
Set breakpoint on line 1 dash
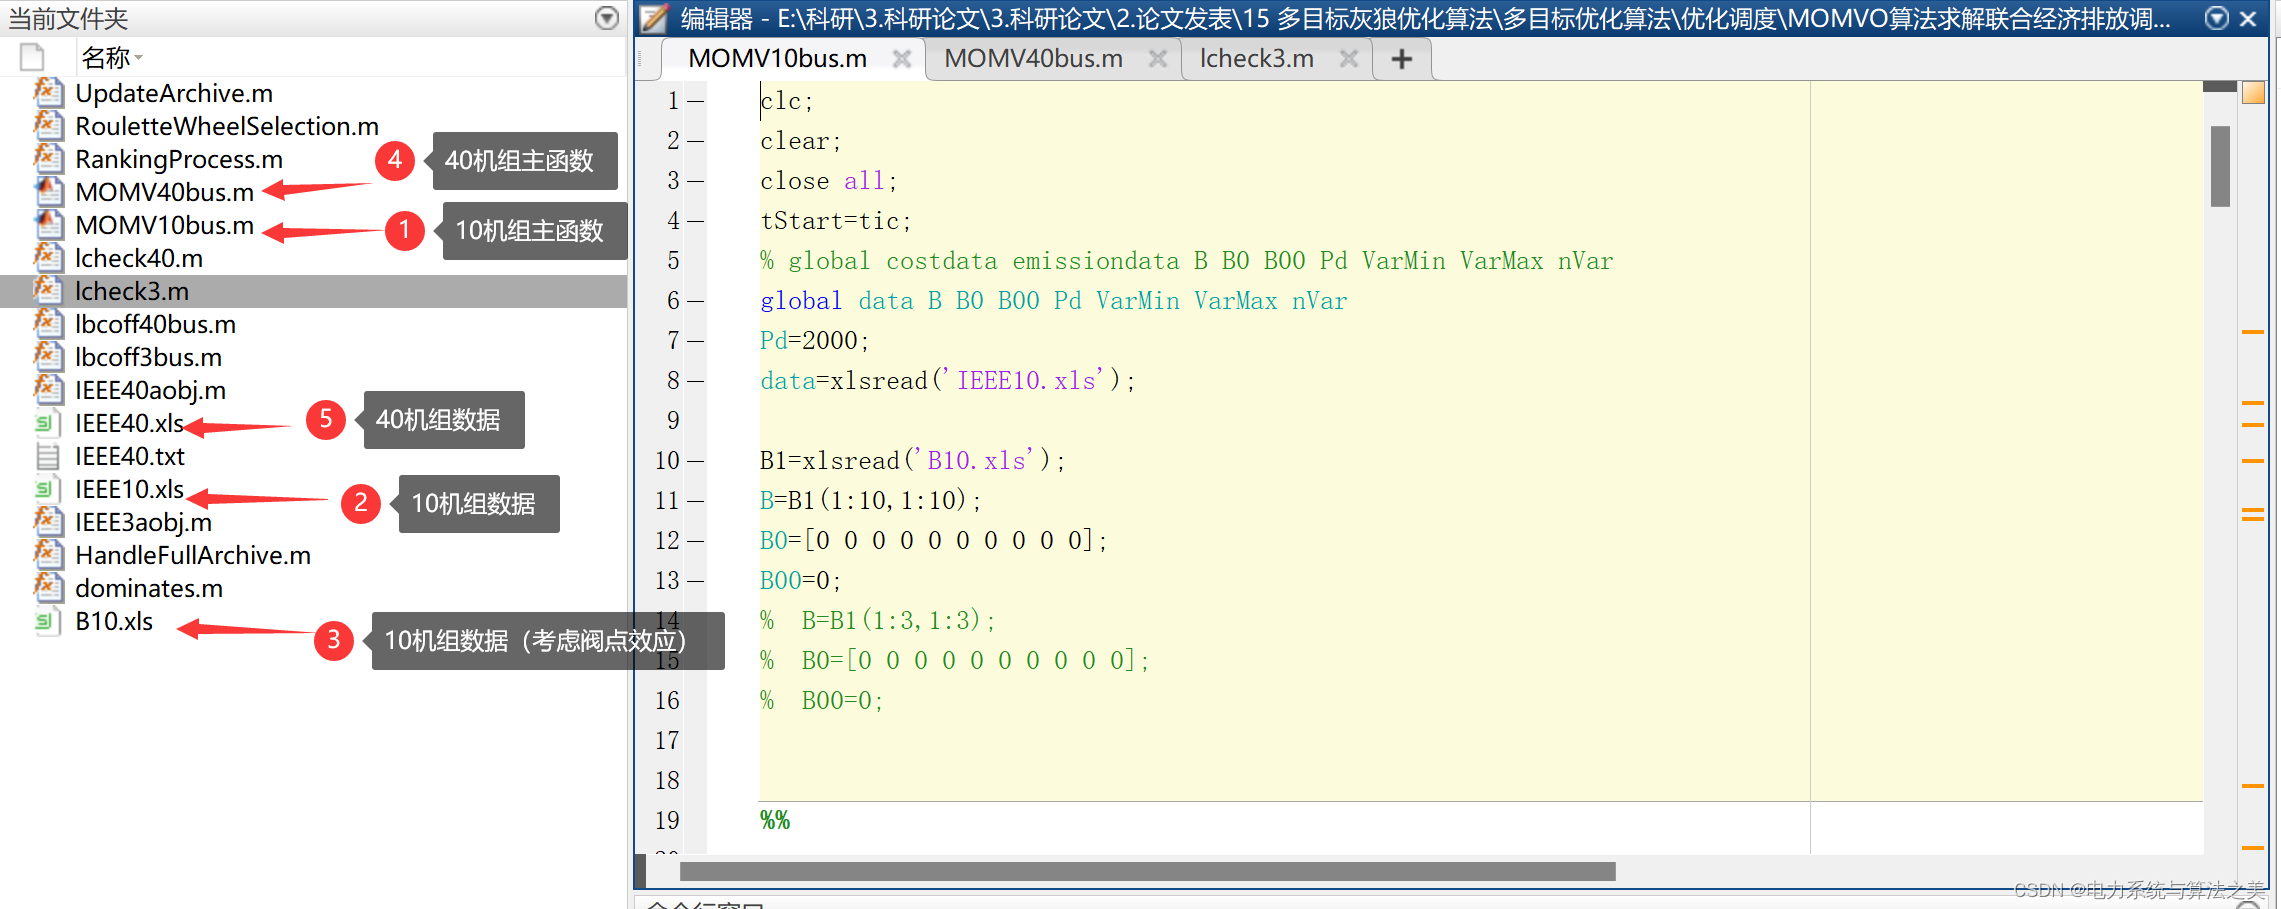click(696, 101)
